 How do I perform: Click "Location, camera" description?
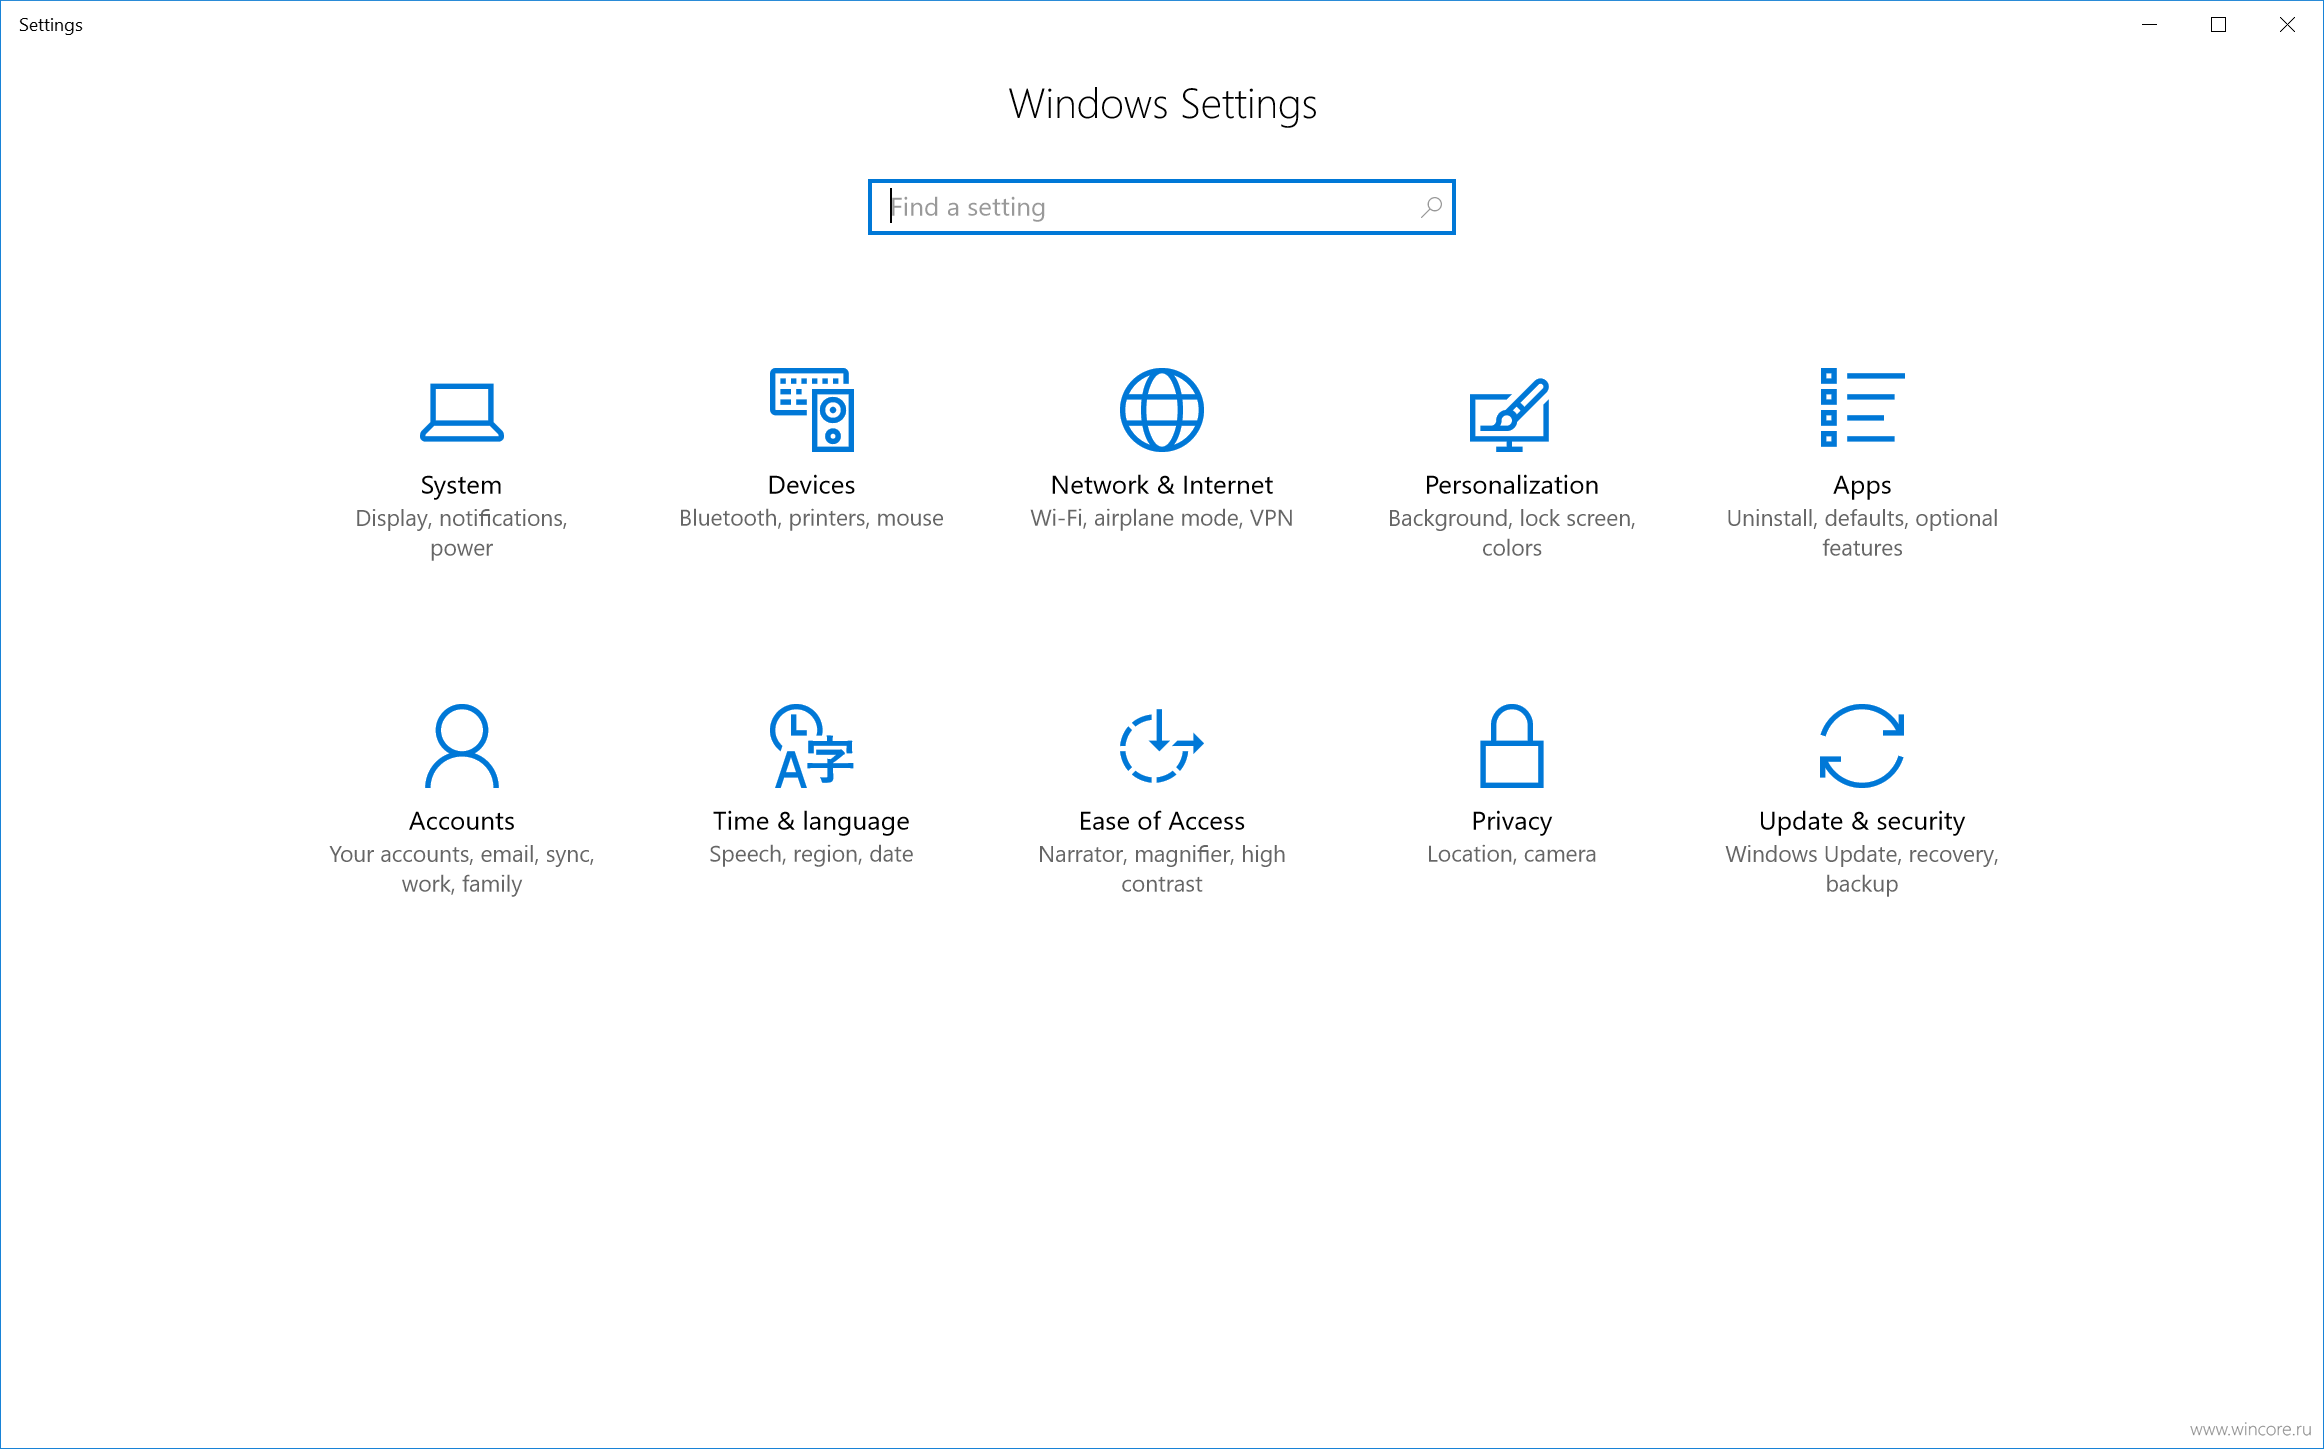coord(1511,854)
